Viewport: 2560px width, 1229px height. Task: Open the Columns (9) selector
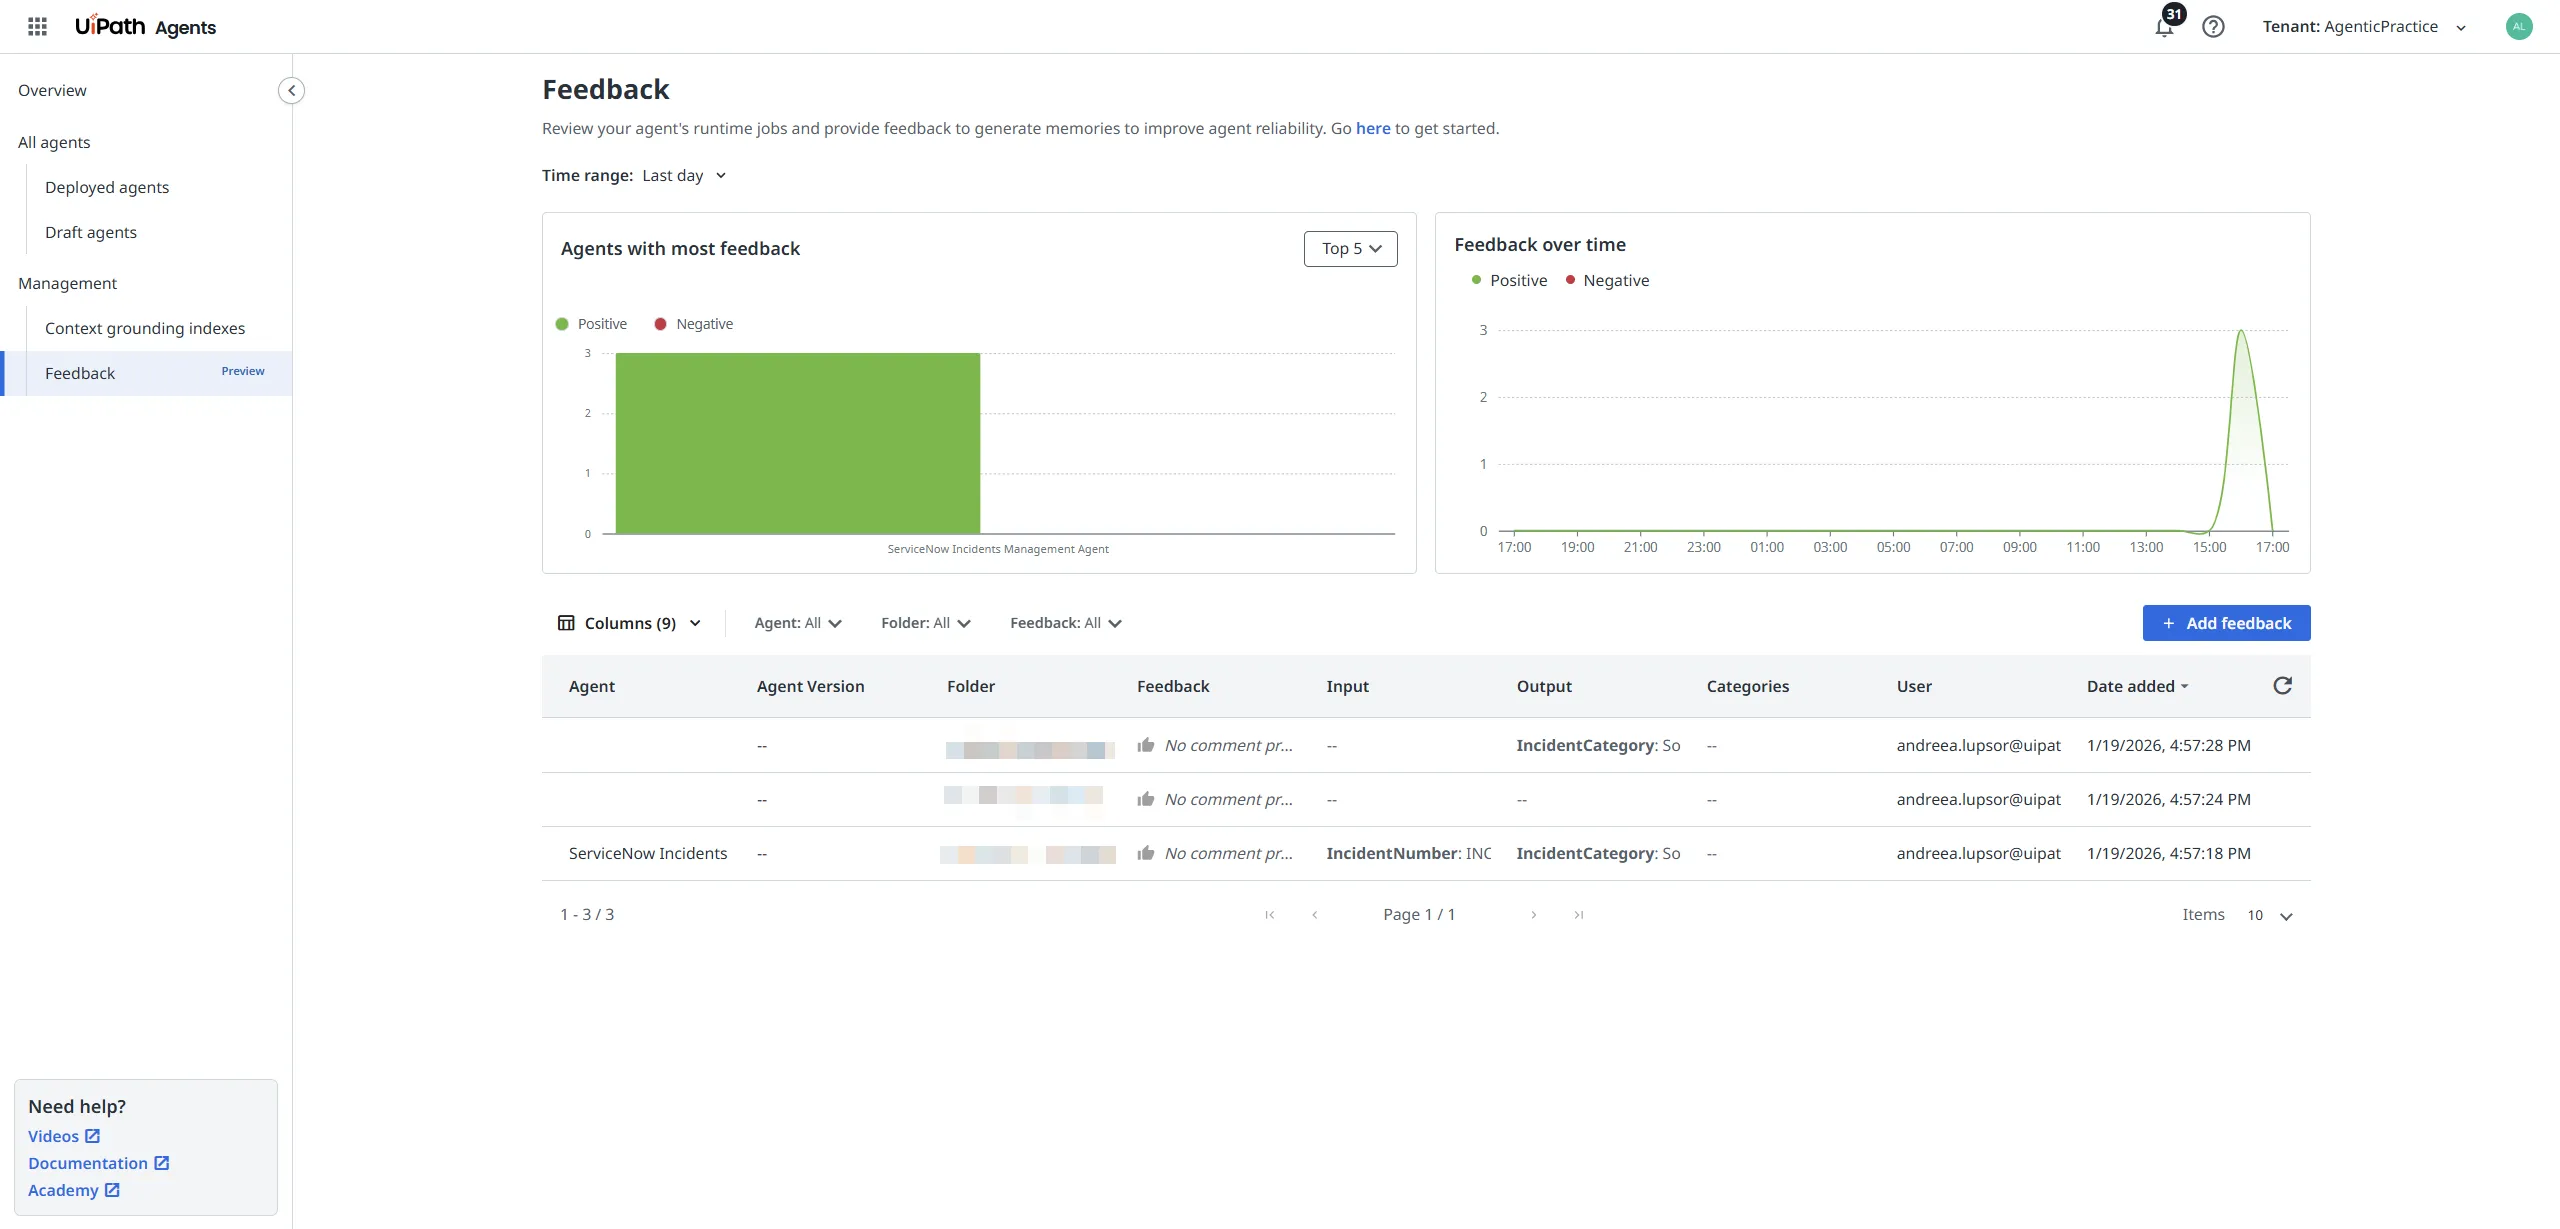(630, 623)
